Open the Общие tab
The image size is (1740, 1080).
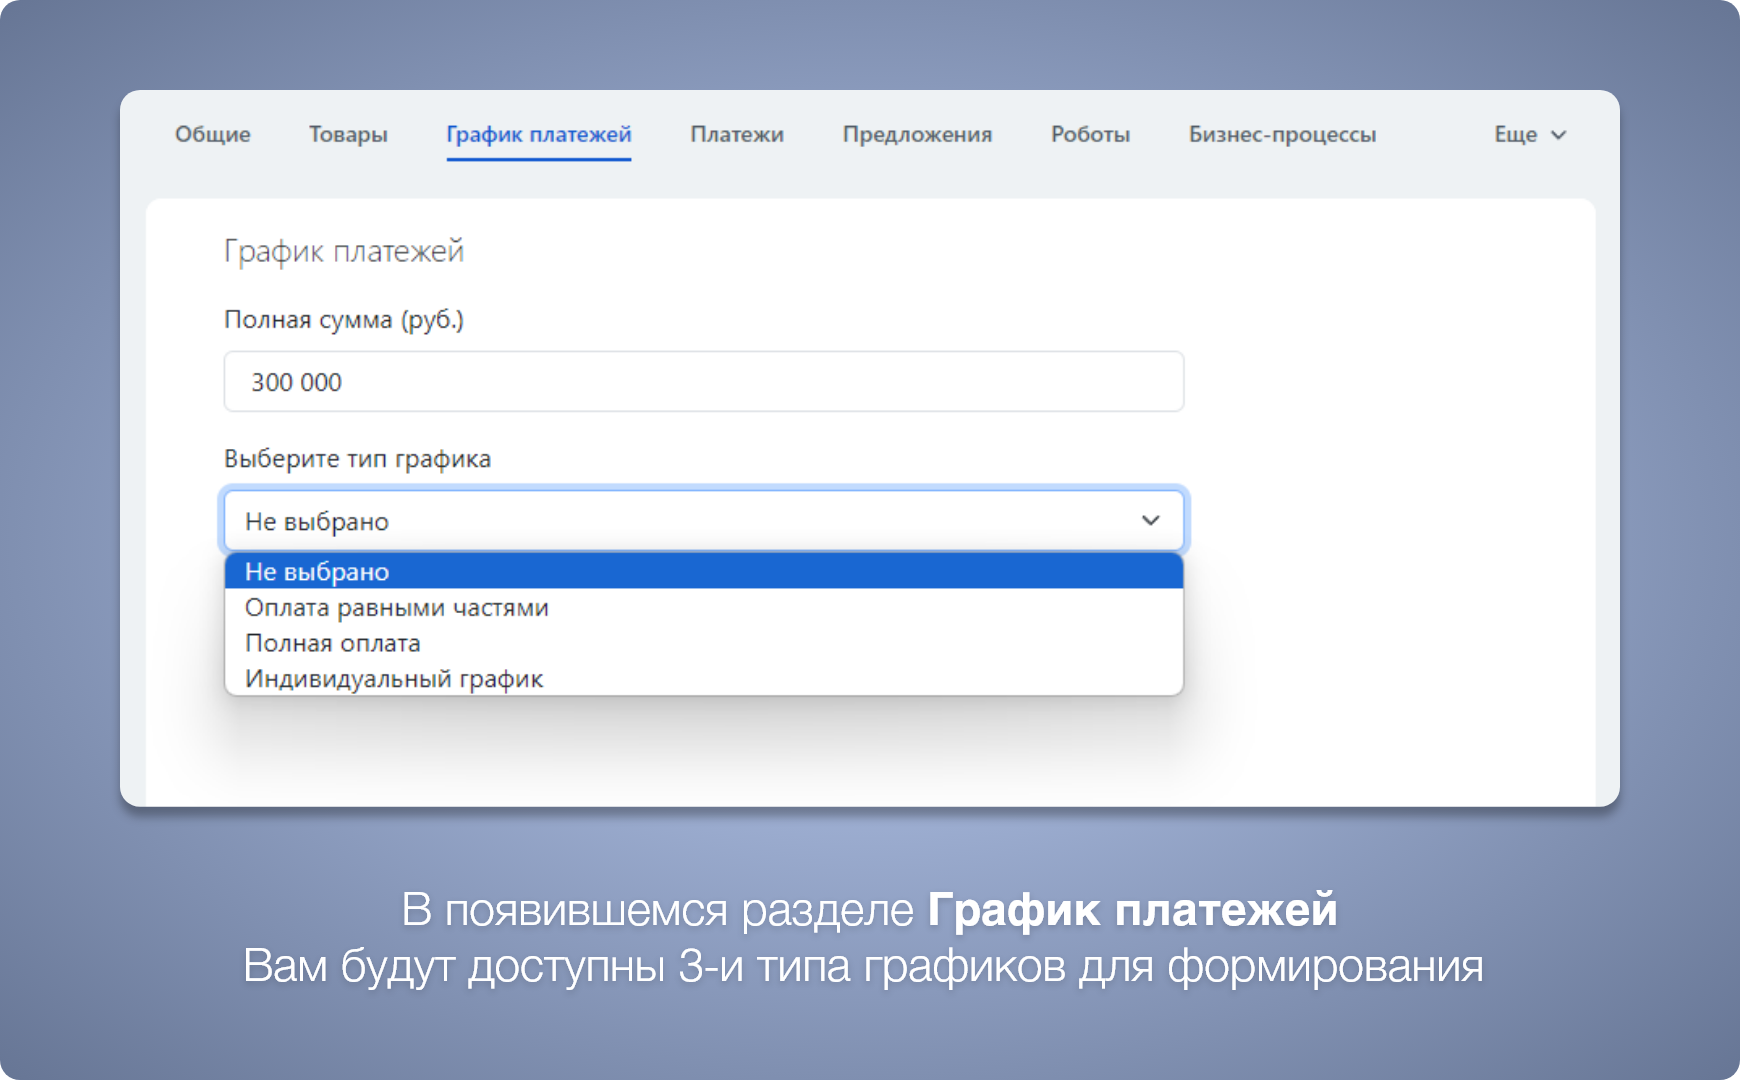(212, 134)
